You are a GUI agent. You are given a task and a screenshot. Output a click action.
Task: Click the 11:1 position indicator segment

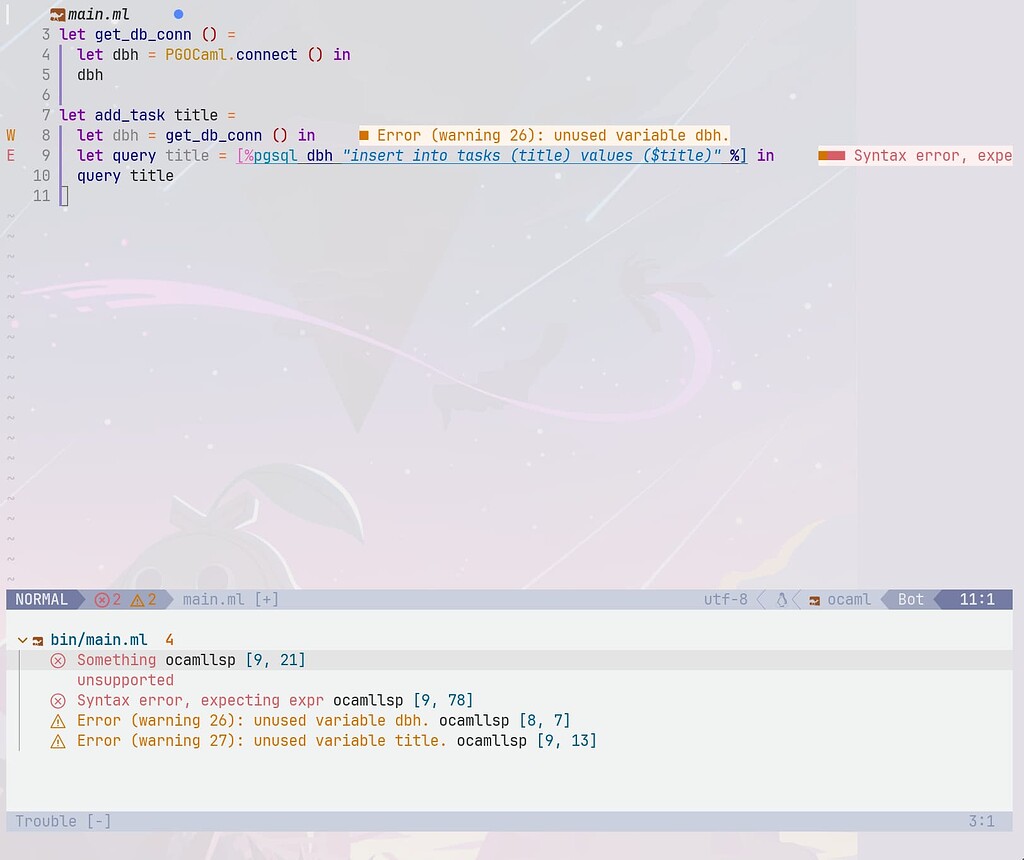pos(977,599)
